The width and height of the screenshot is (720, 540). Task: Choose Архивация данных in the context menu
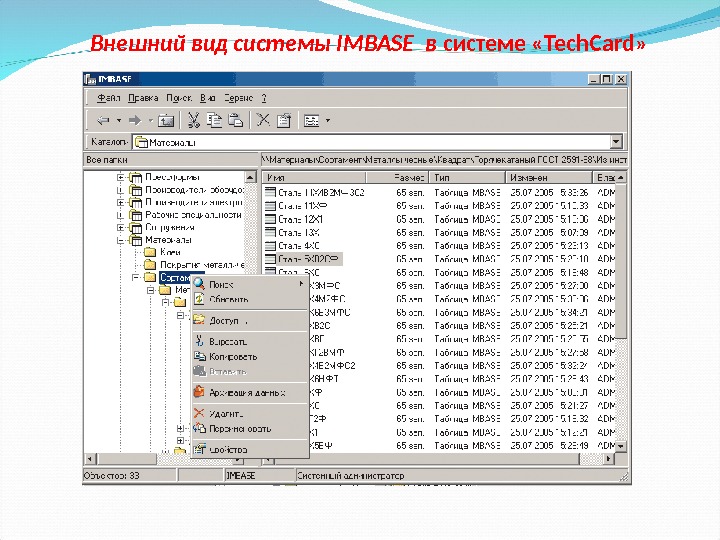point(249,393)
